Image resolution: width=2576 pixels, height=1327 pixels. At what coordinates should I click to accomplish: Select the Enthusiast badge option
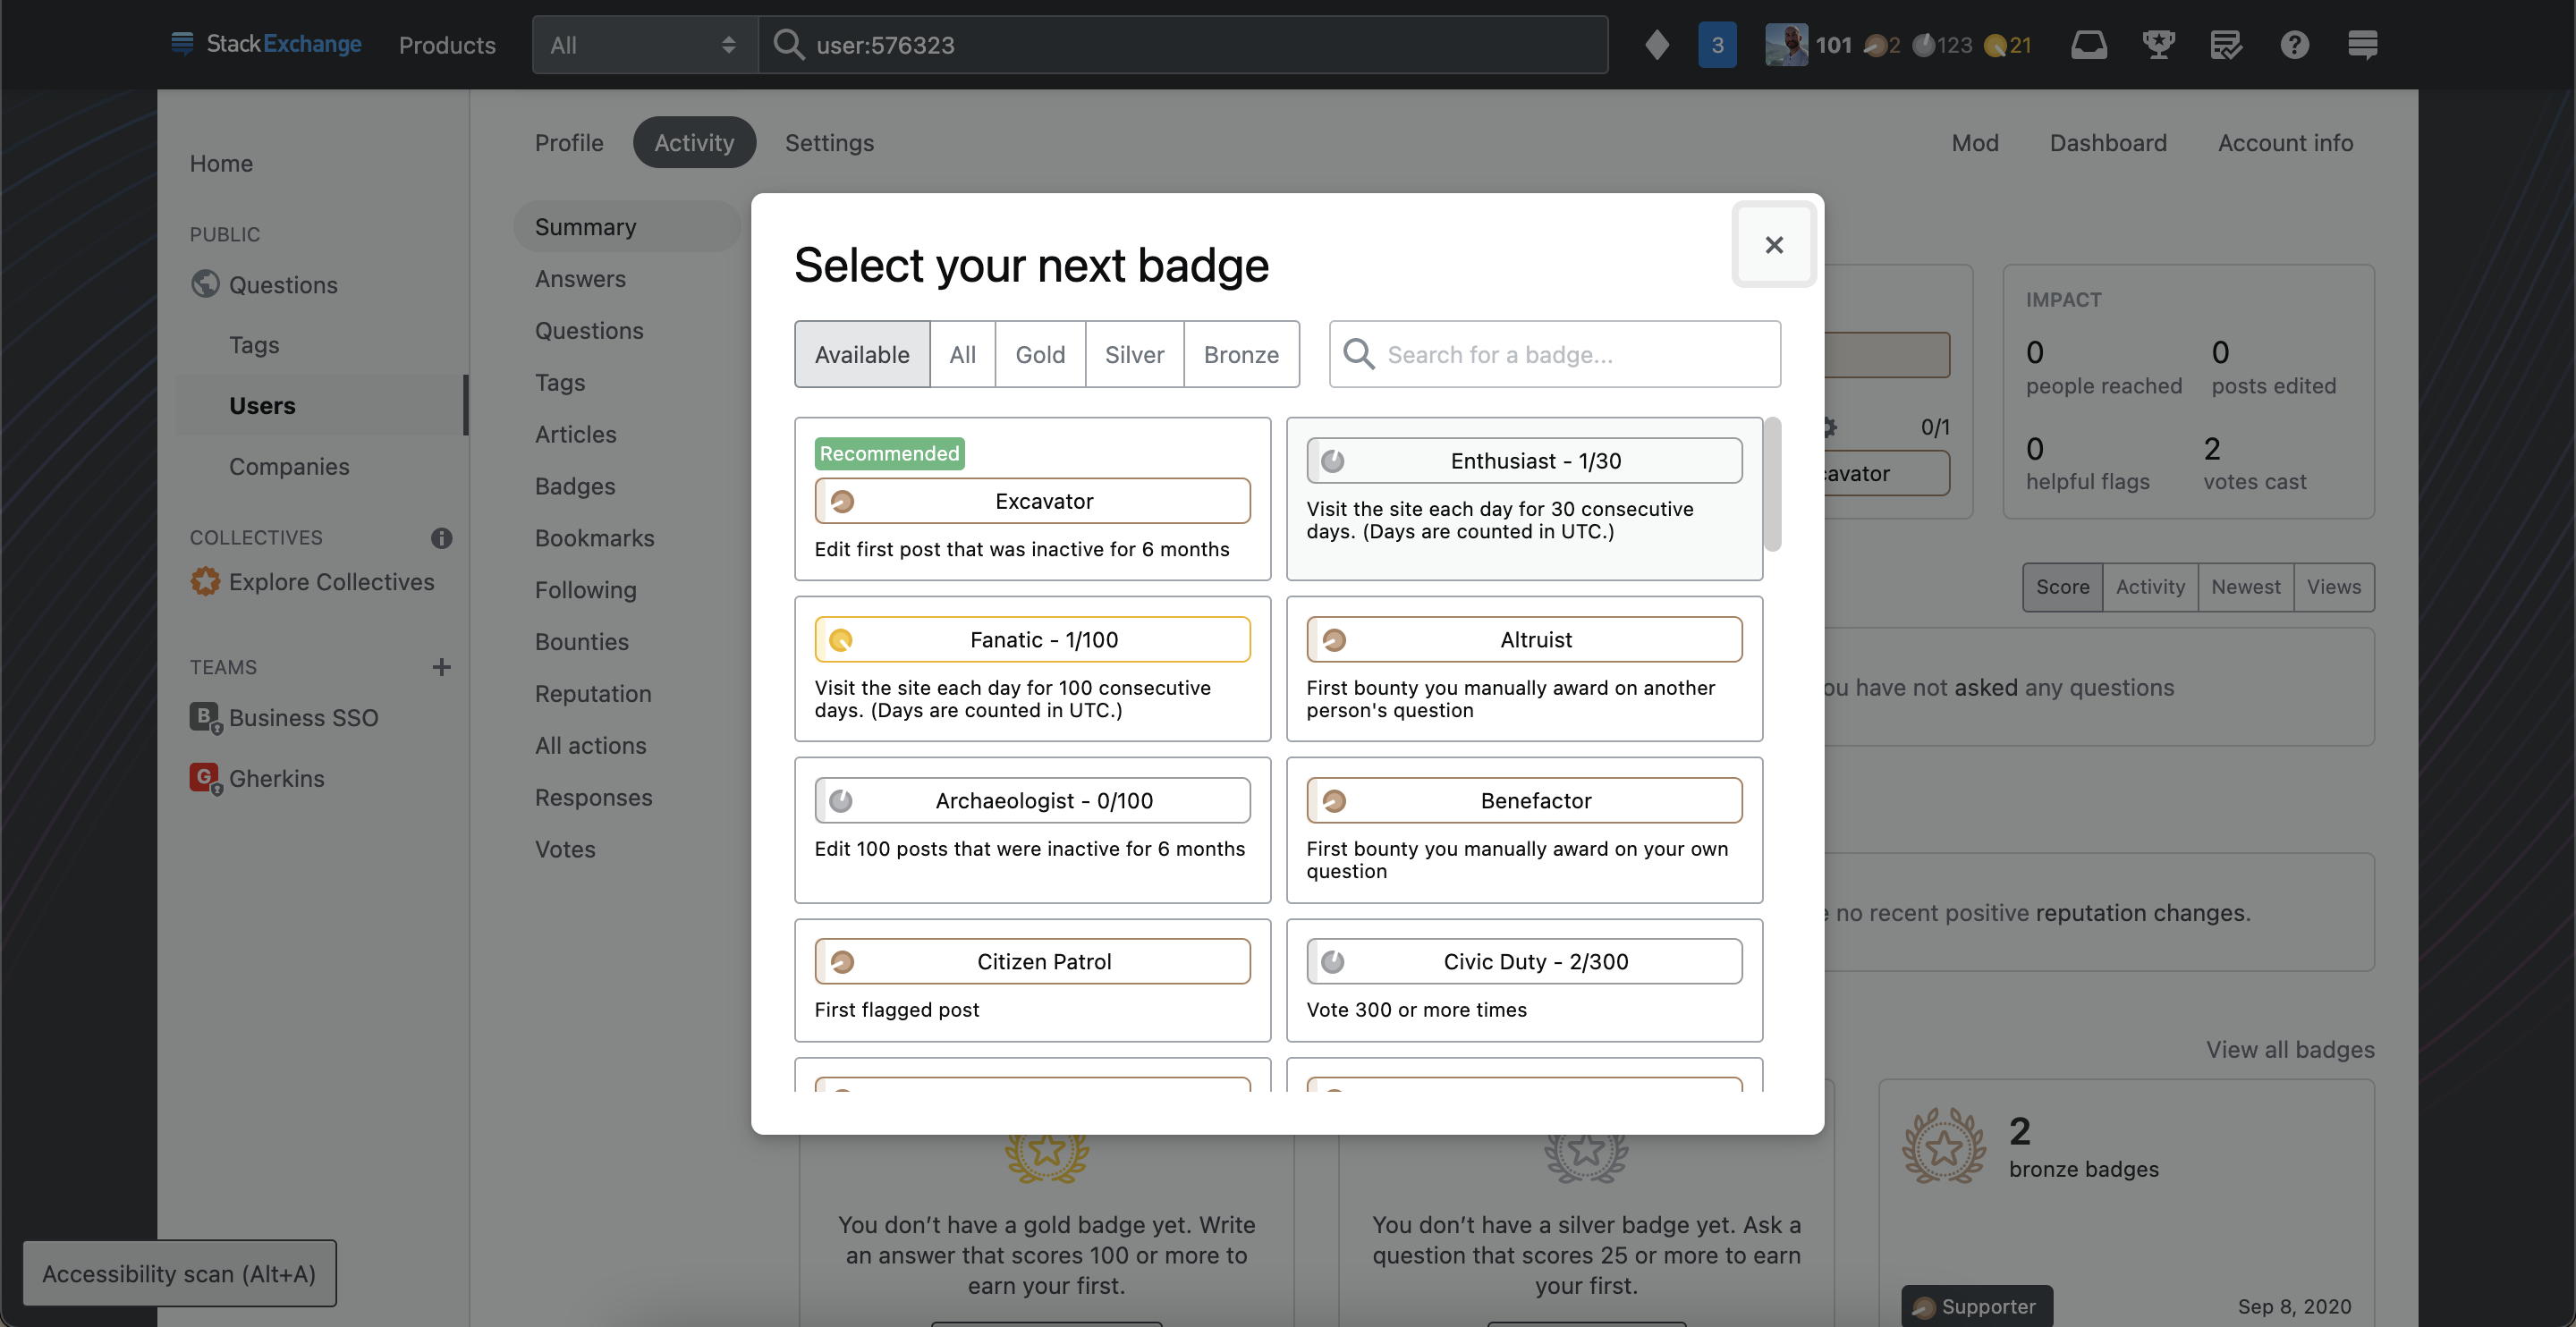click(1523, 461)
